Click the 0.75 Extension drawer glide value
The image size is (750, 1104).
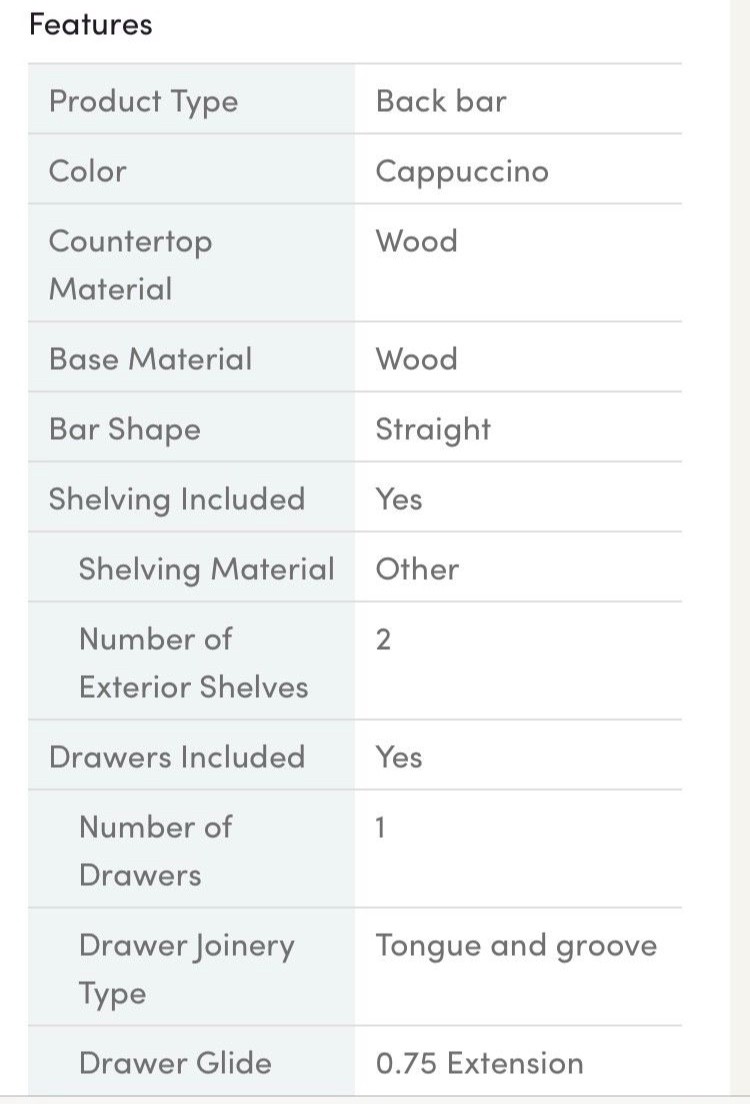pos(479,1063)
